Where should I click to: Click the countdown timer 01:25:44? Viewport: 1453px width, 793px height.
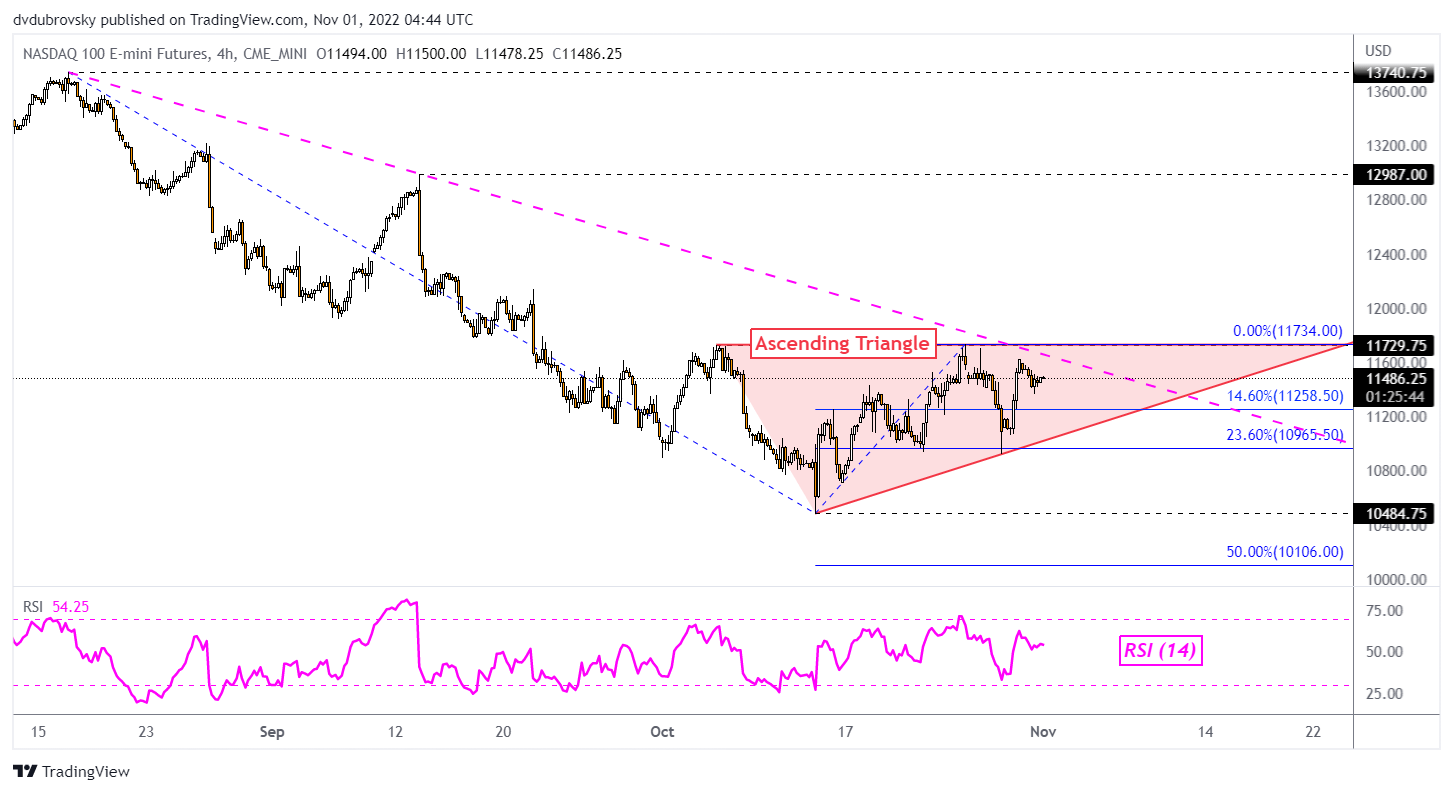1397,396
